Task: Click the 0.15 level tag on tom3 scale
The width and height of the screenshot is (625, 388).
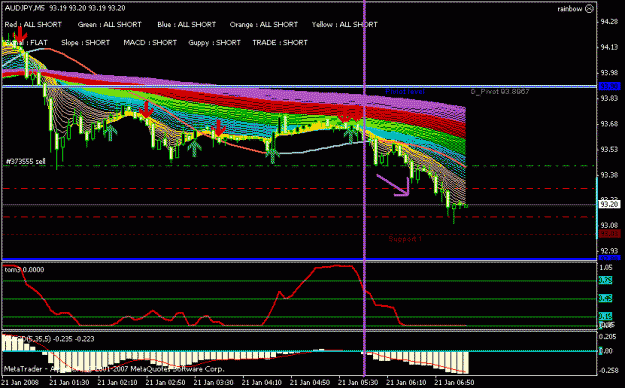Action: tap(605, 316)
